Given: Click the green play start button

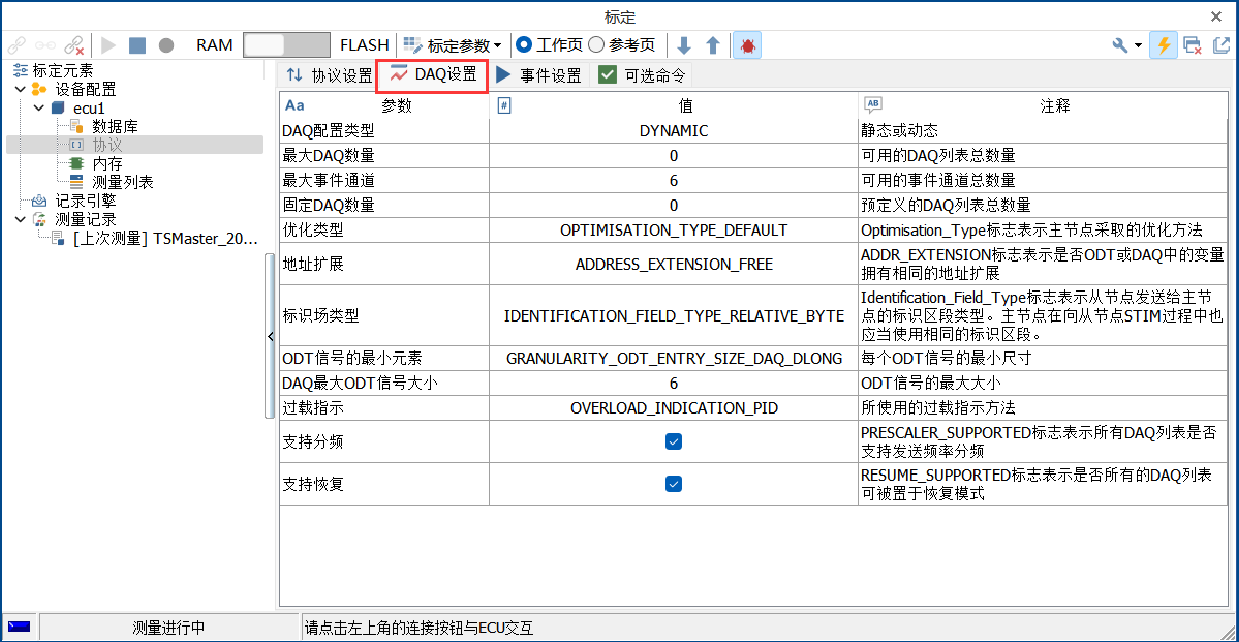Looking at the screenshot, I should tap(108, 45).
